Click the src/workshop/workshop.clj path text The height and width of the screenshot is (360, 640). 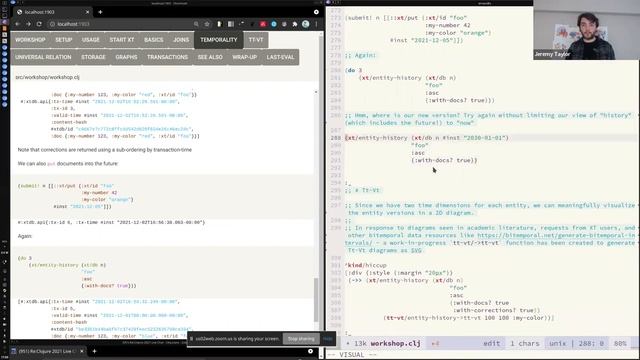47,77
